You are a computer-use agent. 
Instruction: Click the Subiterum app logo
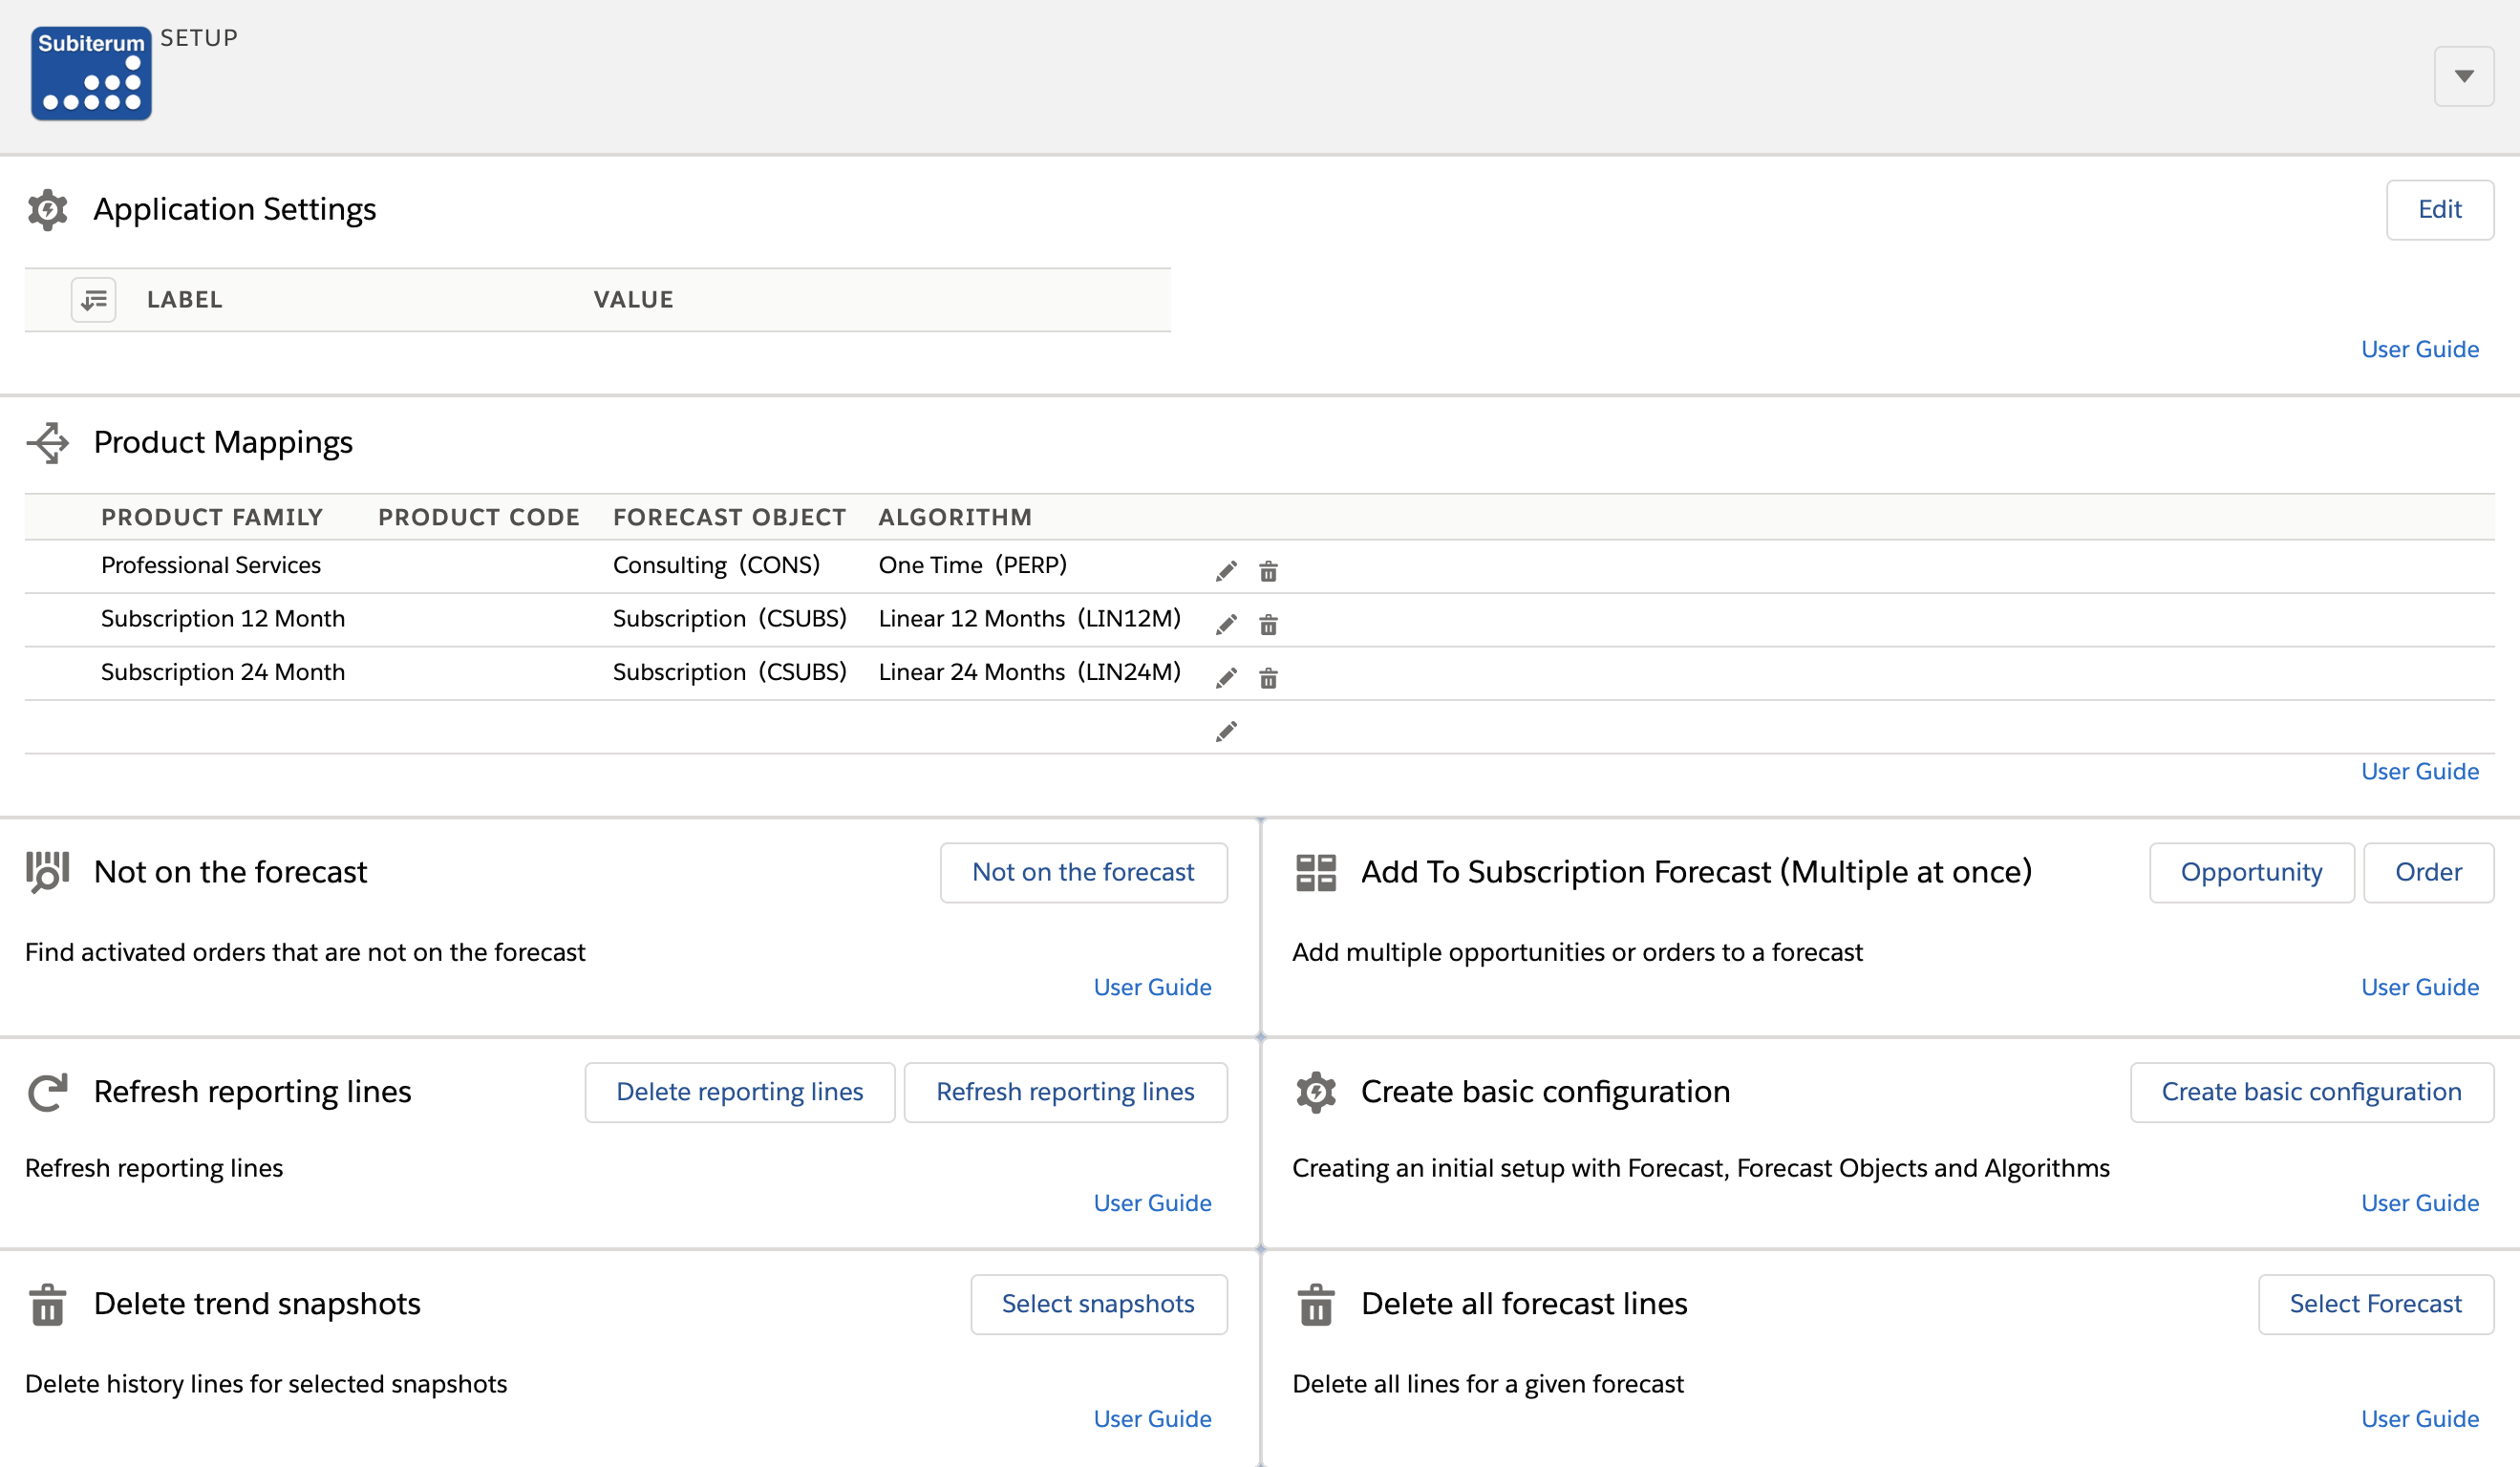tap(91, 74)
